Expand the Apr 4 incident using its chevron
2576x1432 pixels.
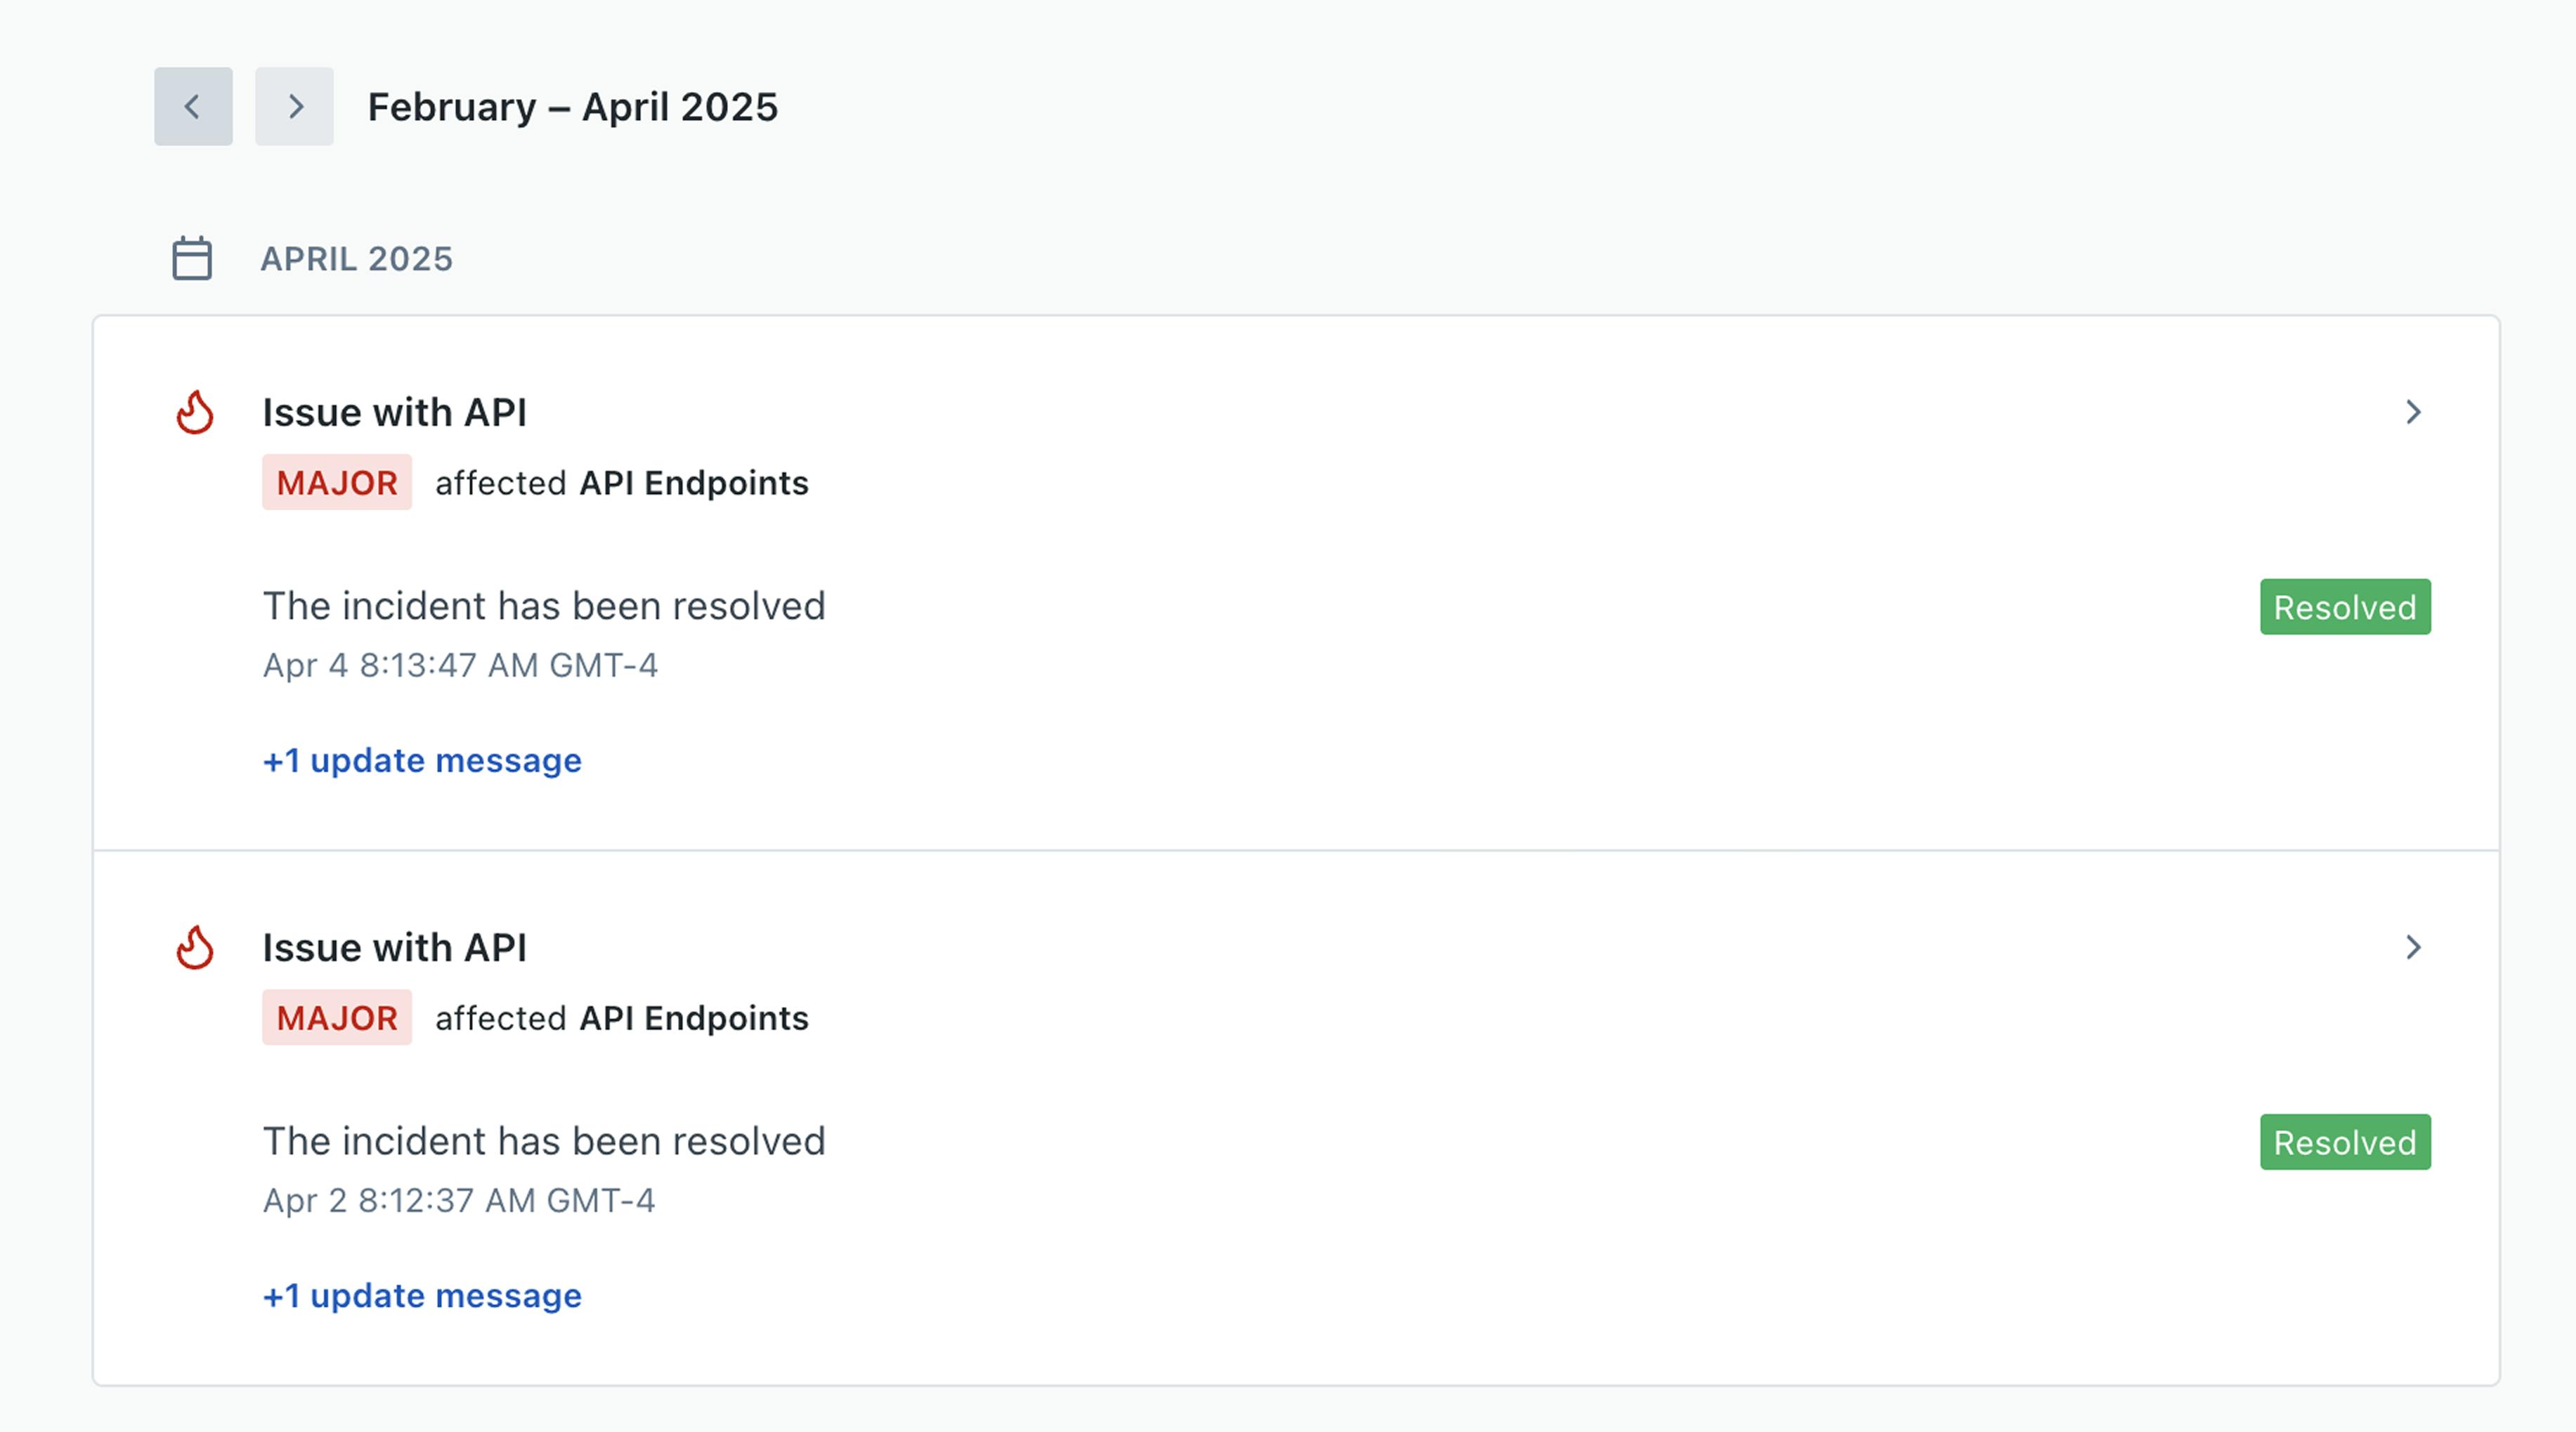coord(2413,412)
